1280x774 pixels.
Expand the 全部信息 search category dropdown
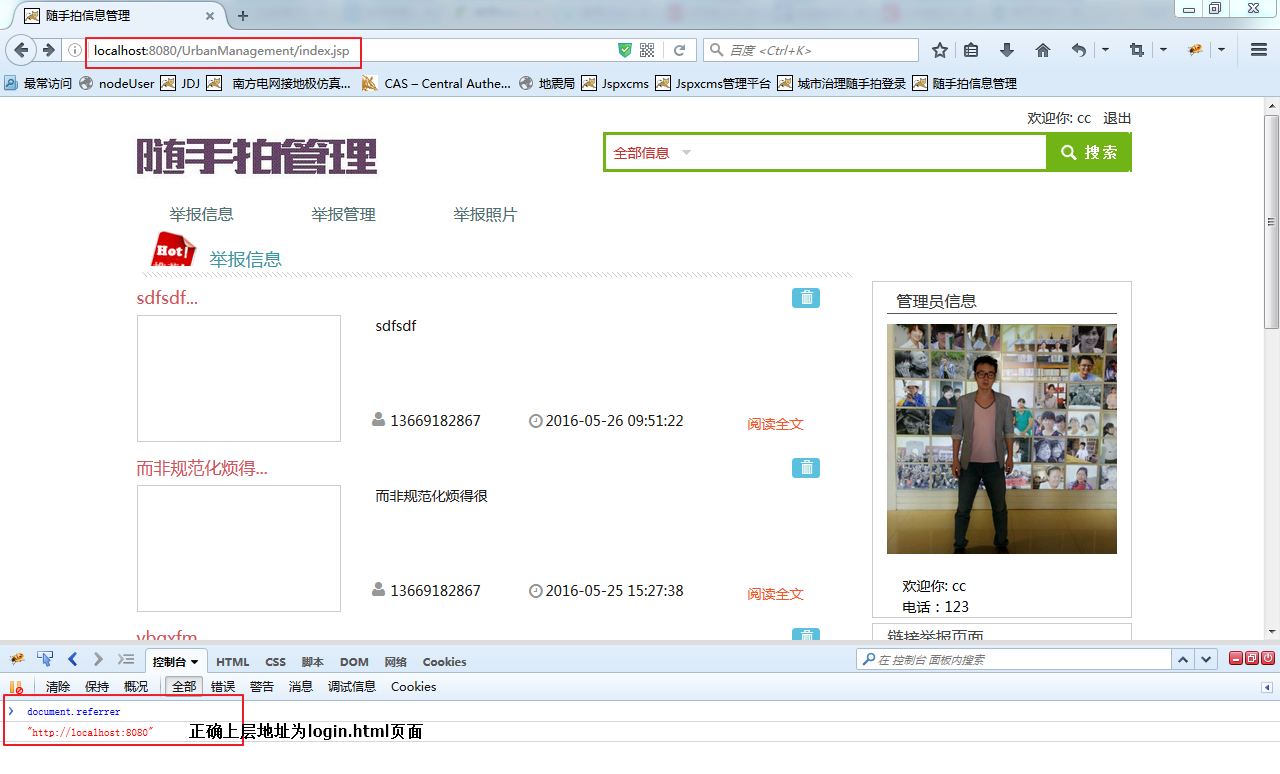point(652,153)
